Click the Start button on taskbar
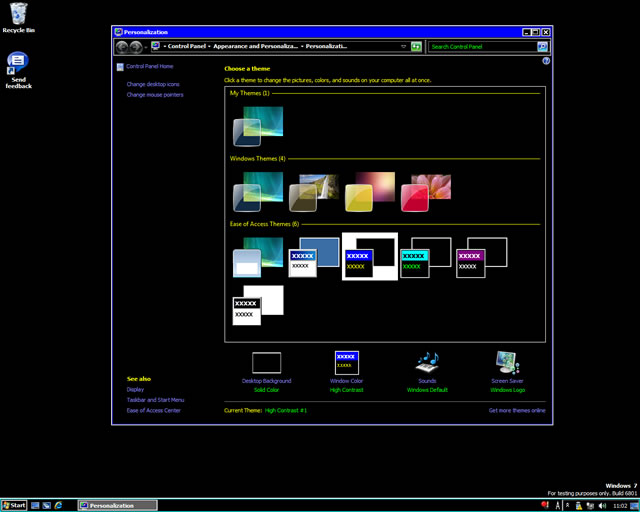Viewport: 640px width, 512px height. pyautogui.click(x=14, y=505)
